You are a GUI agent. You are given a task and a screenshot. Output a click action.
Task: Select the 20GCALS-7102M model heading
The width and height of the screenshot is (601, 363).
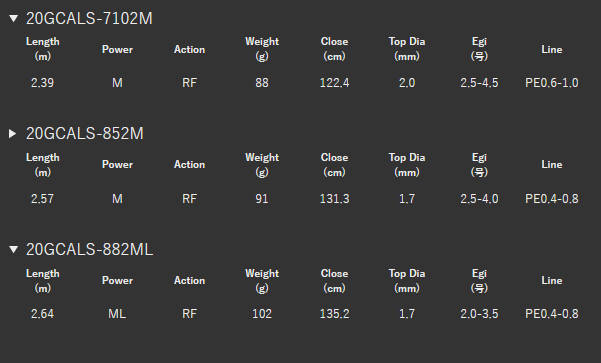[89, 18]
